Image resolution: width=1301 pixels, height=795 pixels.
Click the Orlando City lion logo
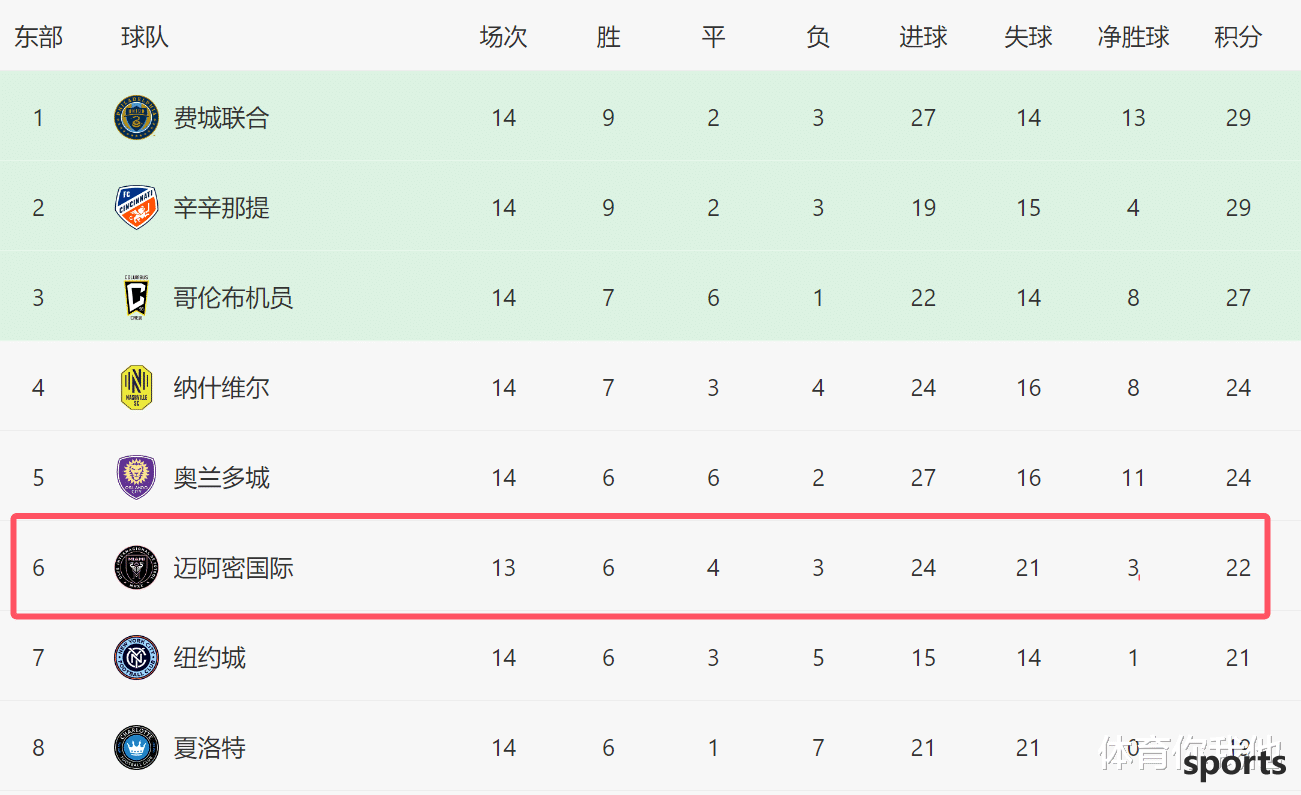[x=136, y=478]
